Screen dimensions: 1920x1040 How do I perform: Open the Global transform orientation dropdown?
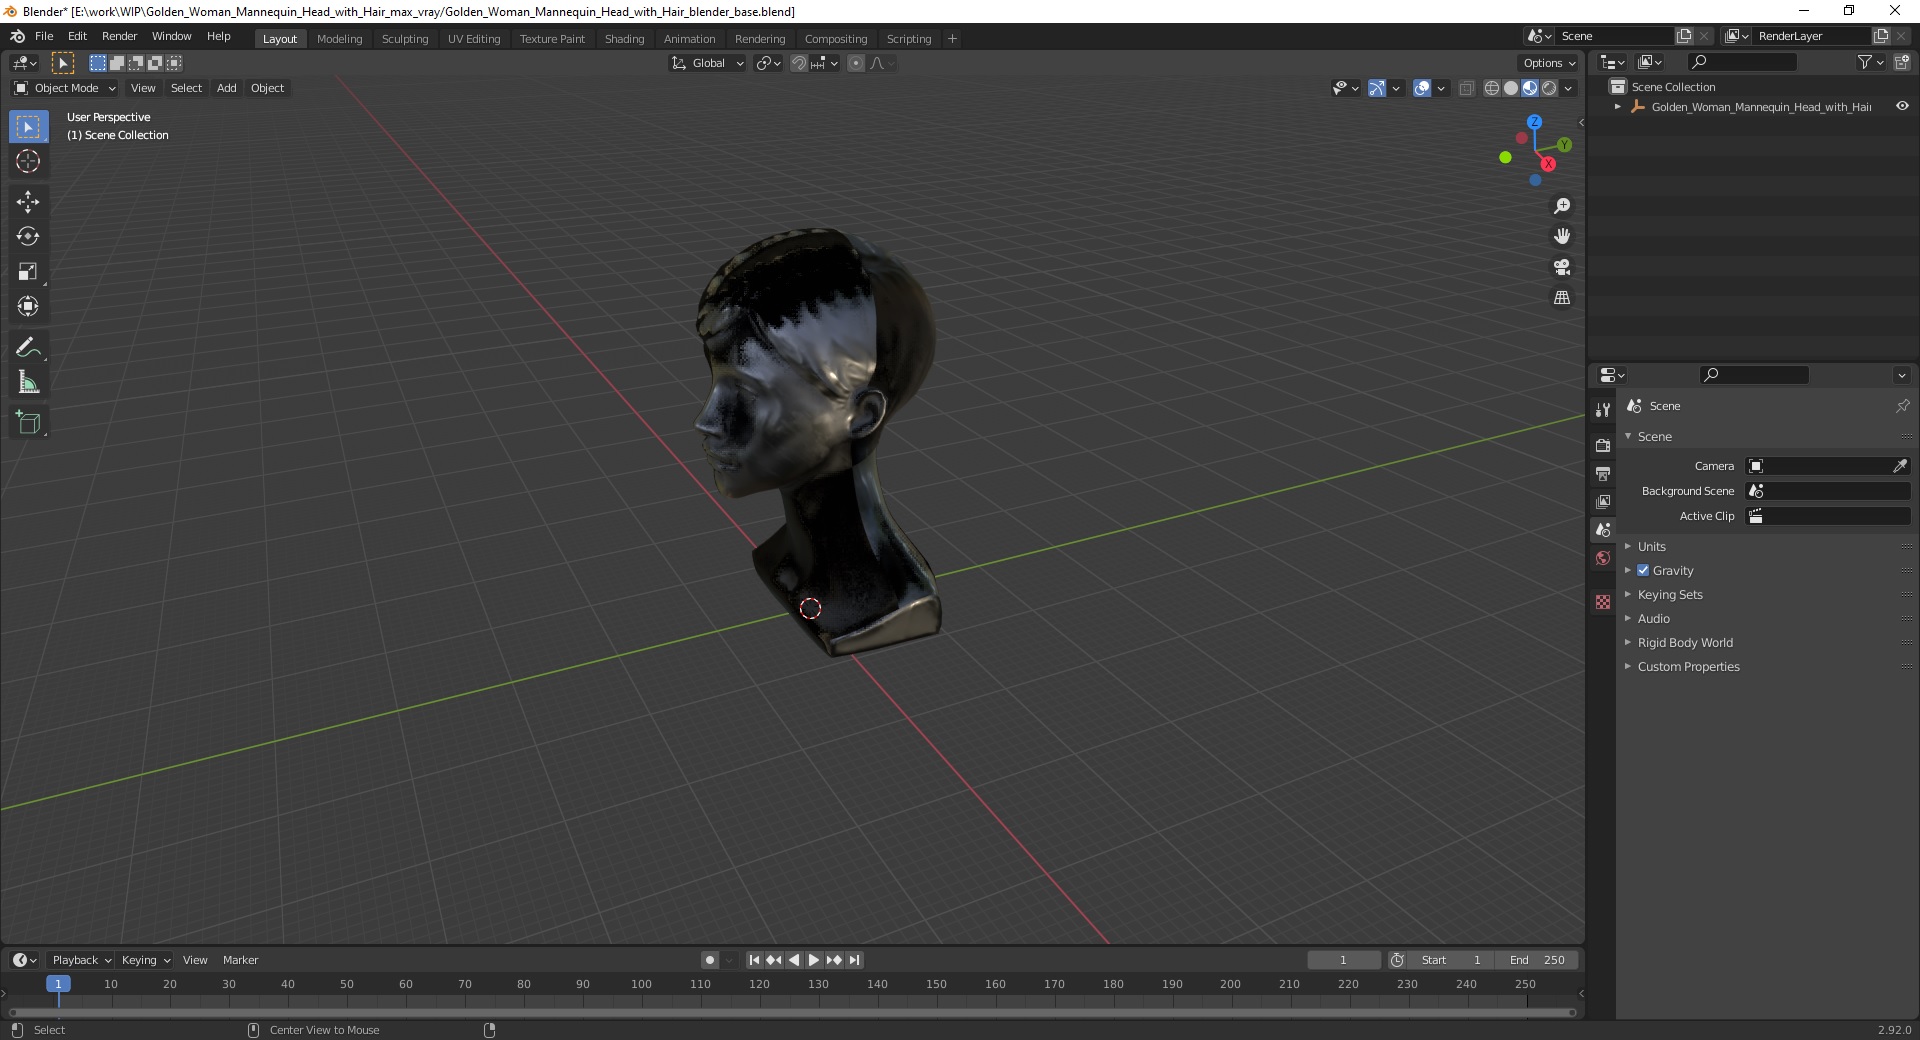coord(708,63)
